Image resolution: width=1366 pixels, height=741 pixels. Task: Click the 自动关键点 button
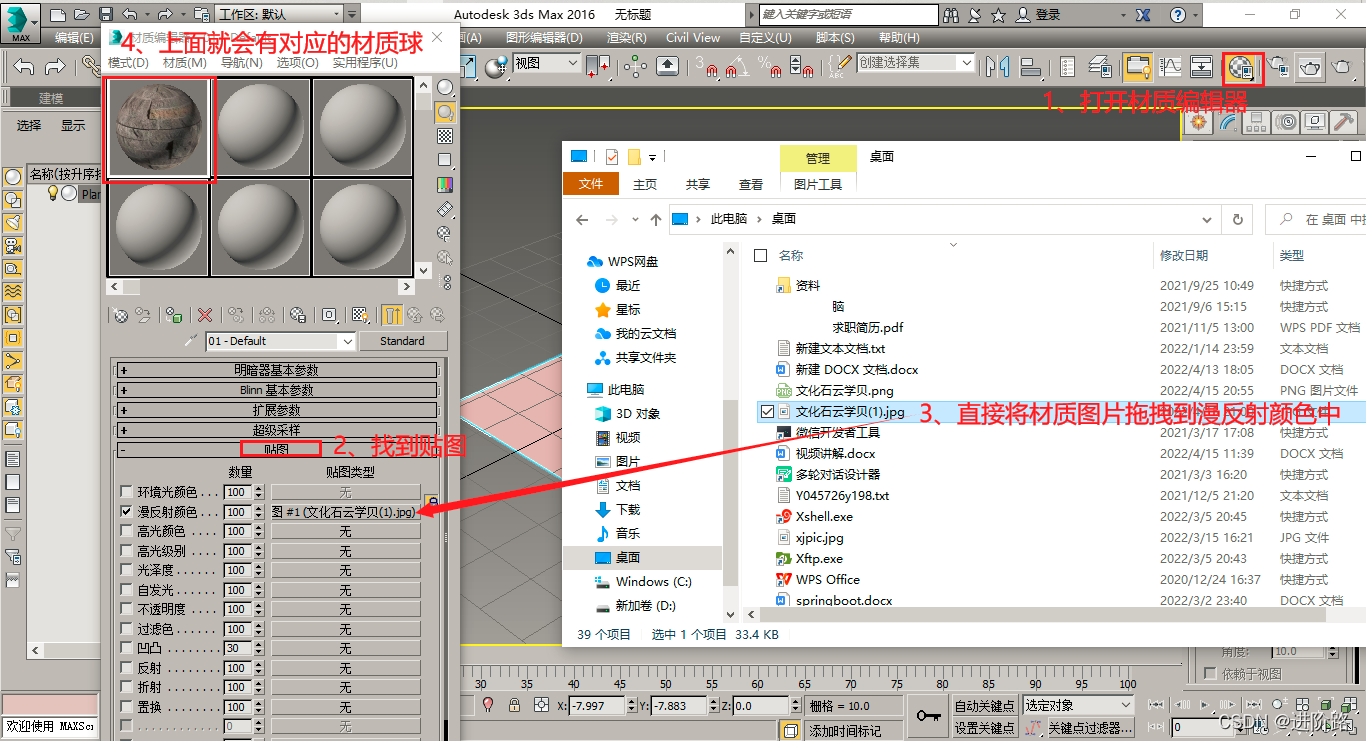tap(985, 706)
